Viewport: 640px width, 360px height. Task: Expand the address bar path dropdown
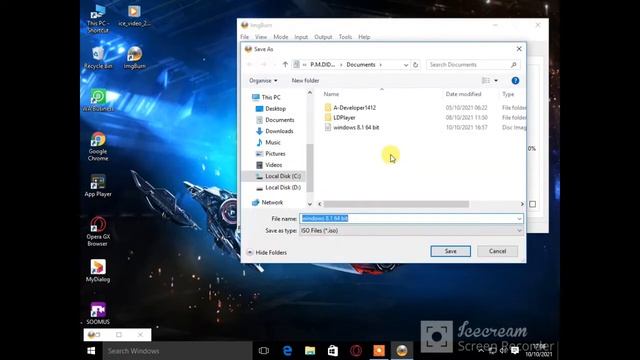[x=406, y=65]
